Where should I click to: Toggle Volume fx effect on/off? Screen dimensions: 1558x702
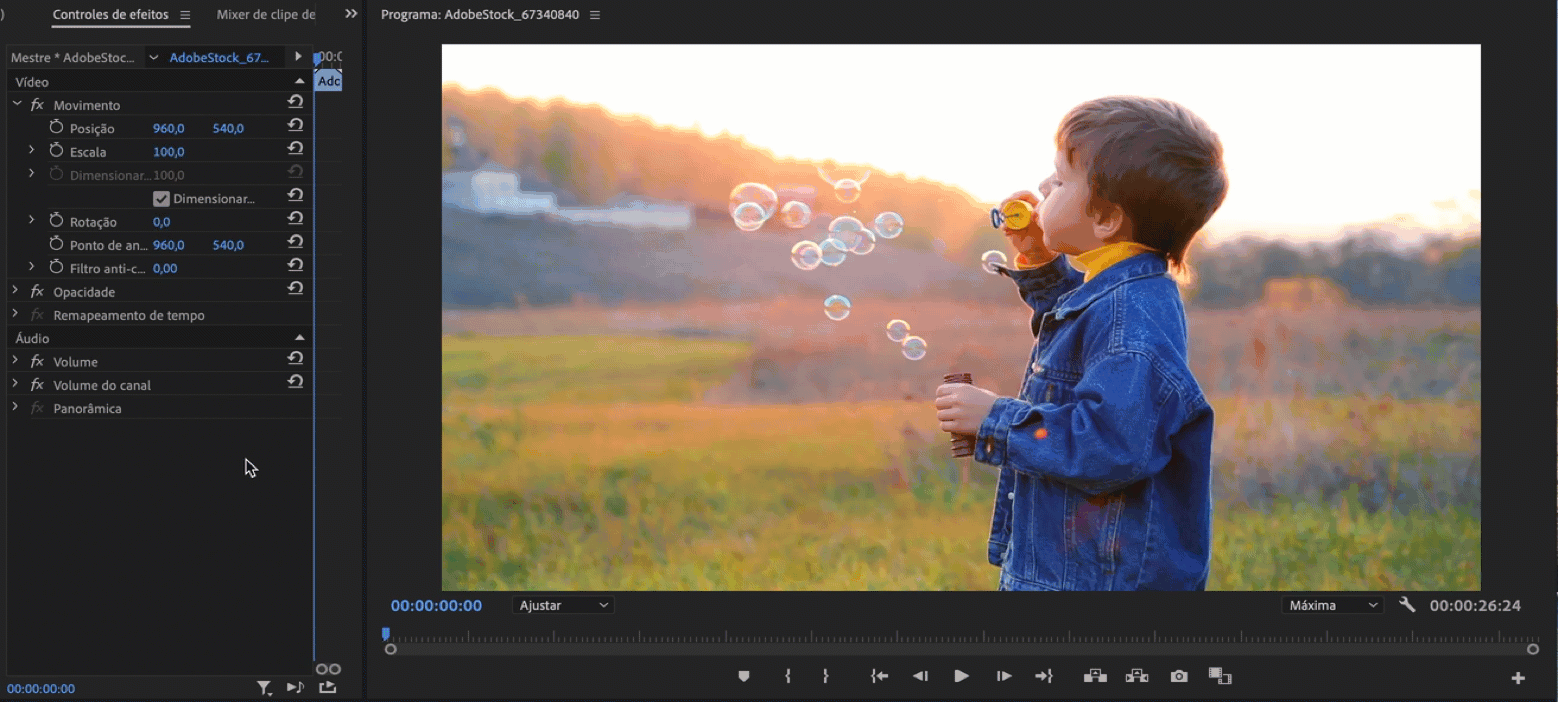tap(37, 362)
